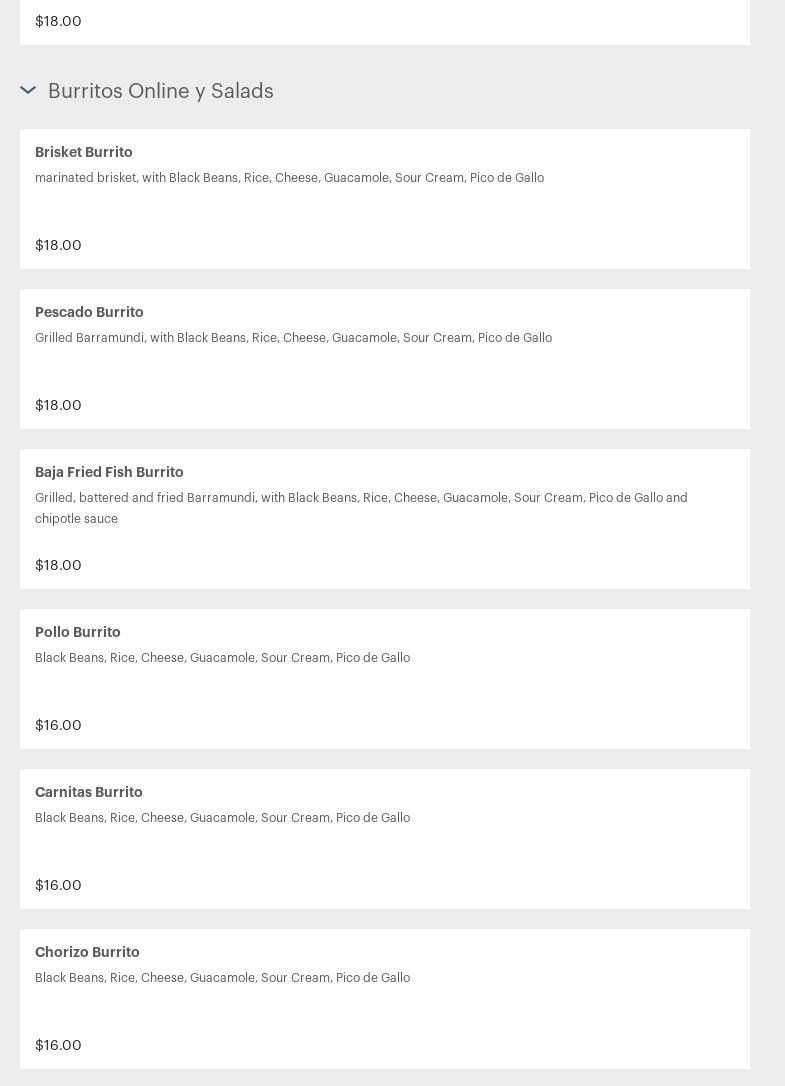The width and height of the screenshot is (785, 1086).
Task: Click the Burritos Online y Salads heading
Action: pyautogui.click(x=161, y=91)
